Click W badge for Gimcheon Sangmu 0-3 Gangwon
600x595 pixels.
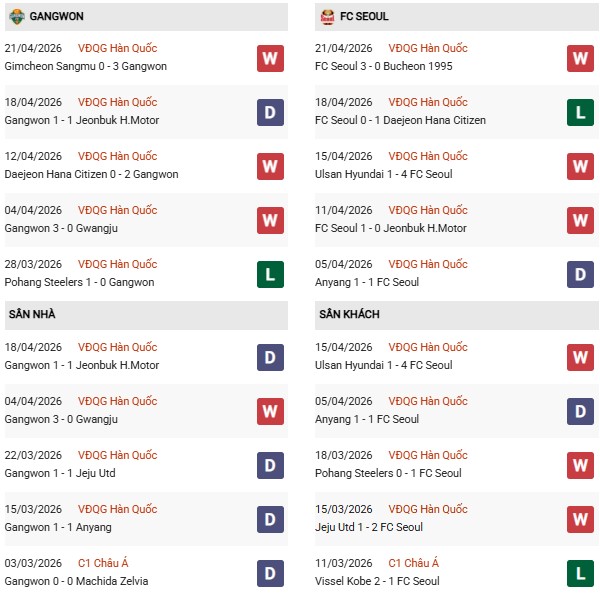pos(270,58)
